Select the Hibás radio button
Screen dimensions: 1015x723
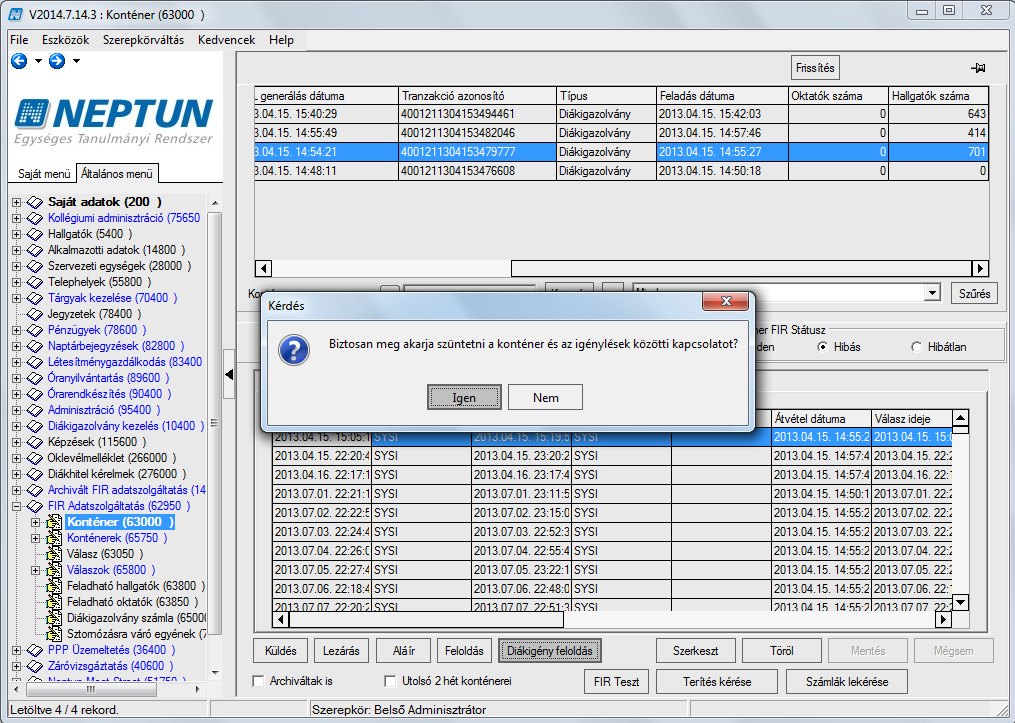[823, 347]
